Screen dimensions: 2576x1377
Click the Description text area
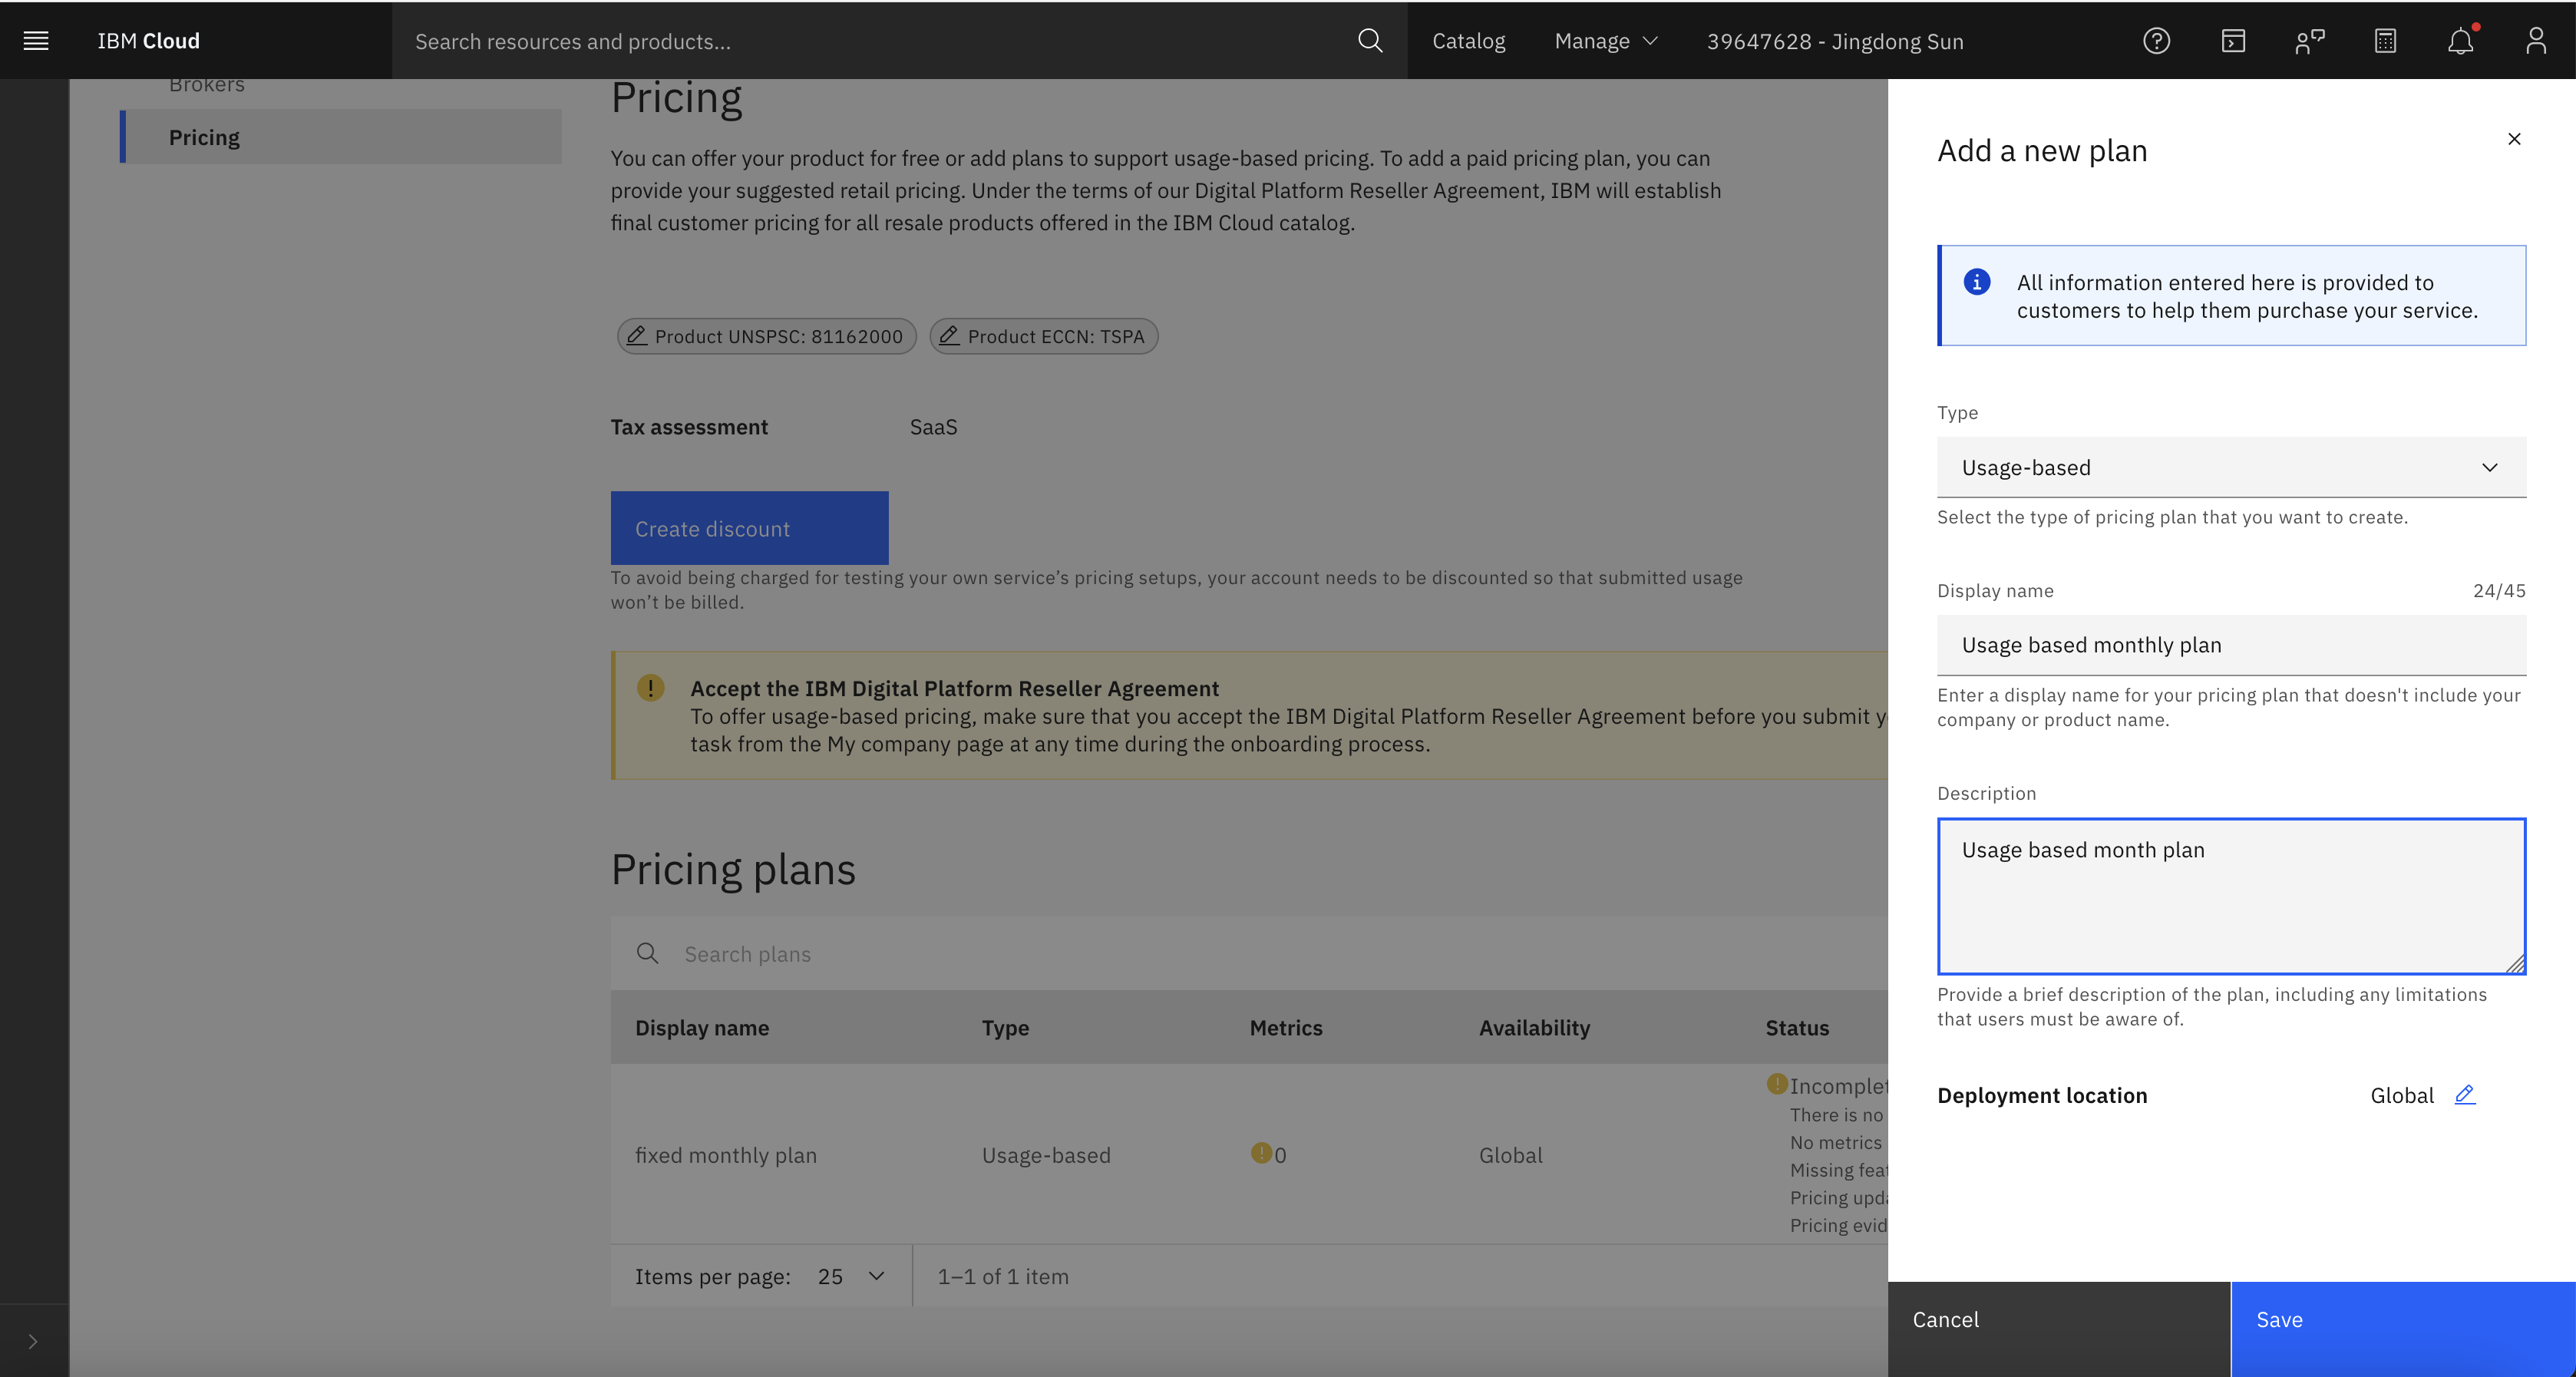pos(2231,896)
